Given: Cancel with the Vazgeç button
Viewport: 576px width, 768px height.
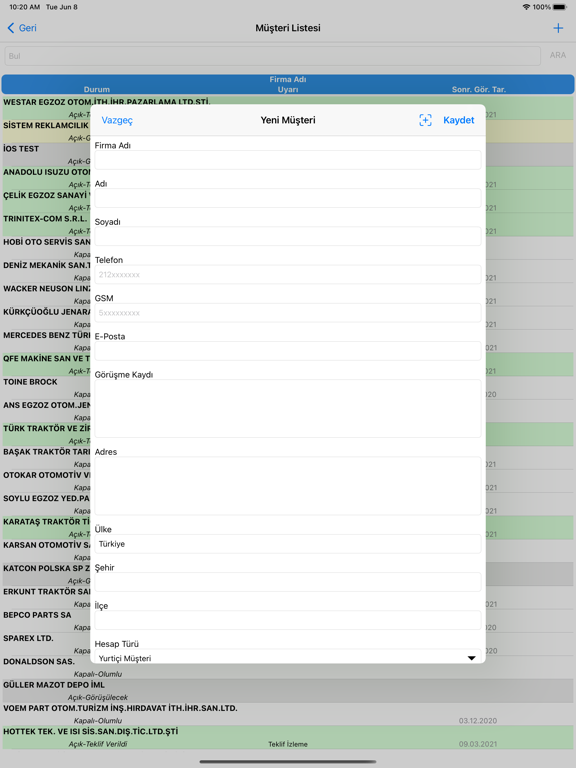Looking at the screenshot, I should coord(117,120).
